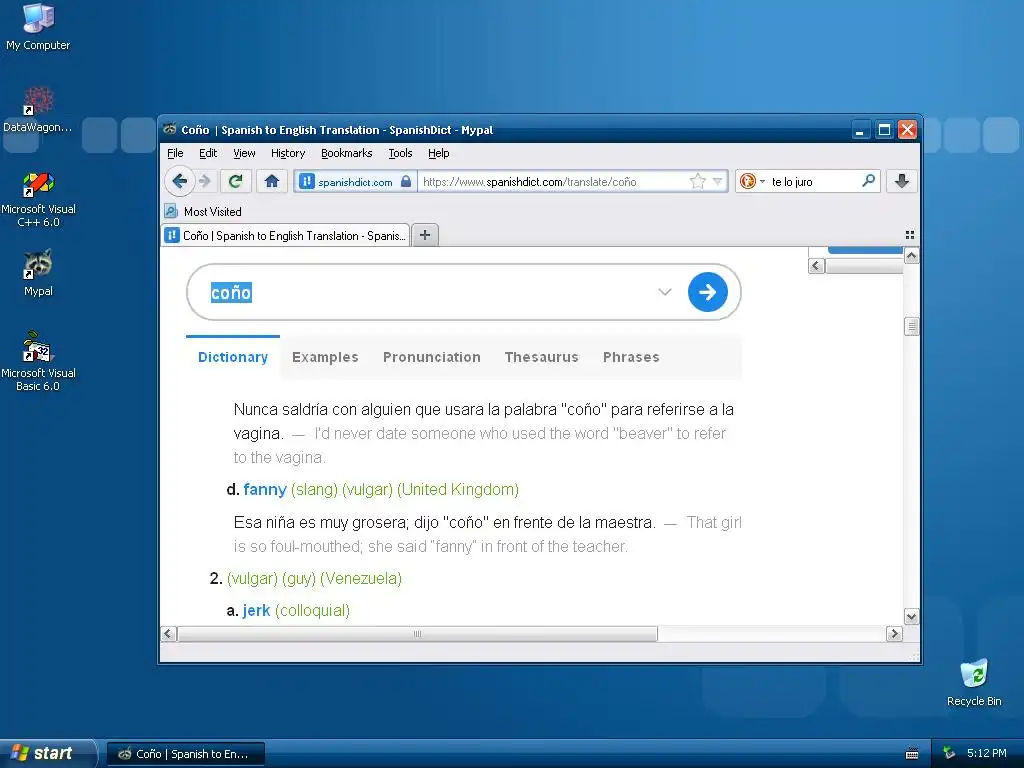Go to the browser home page icon
This screenshot has height=768, width=1024.
272,181
